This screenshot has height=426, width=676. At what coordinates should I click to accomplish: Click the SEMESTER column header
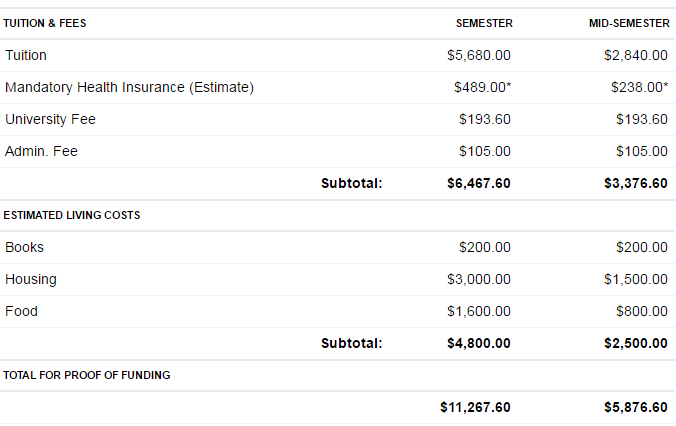(x=484, y=23)
